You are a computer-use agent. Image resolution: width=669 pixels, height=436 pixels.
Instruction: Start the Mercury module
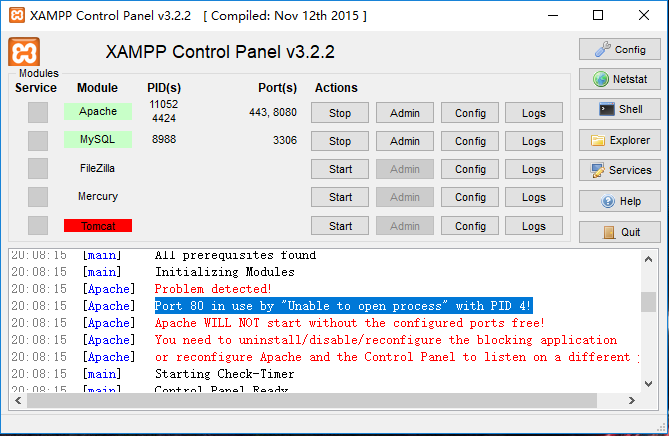[x=340, y=198]
